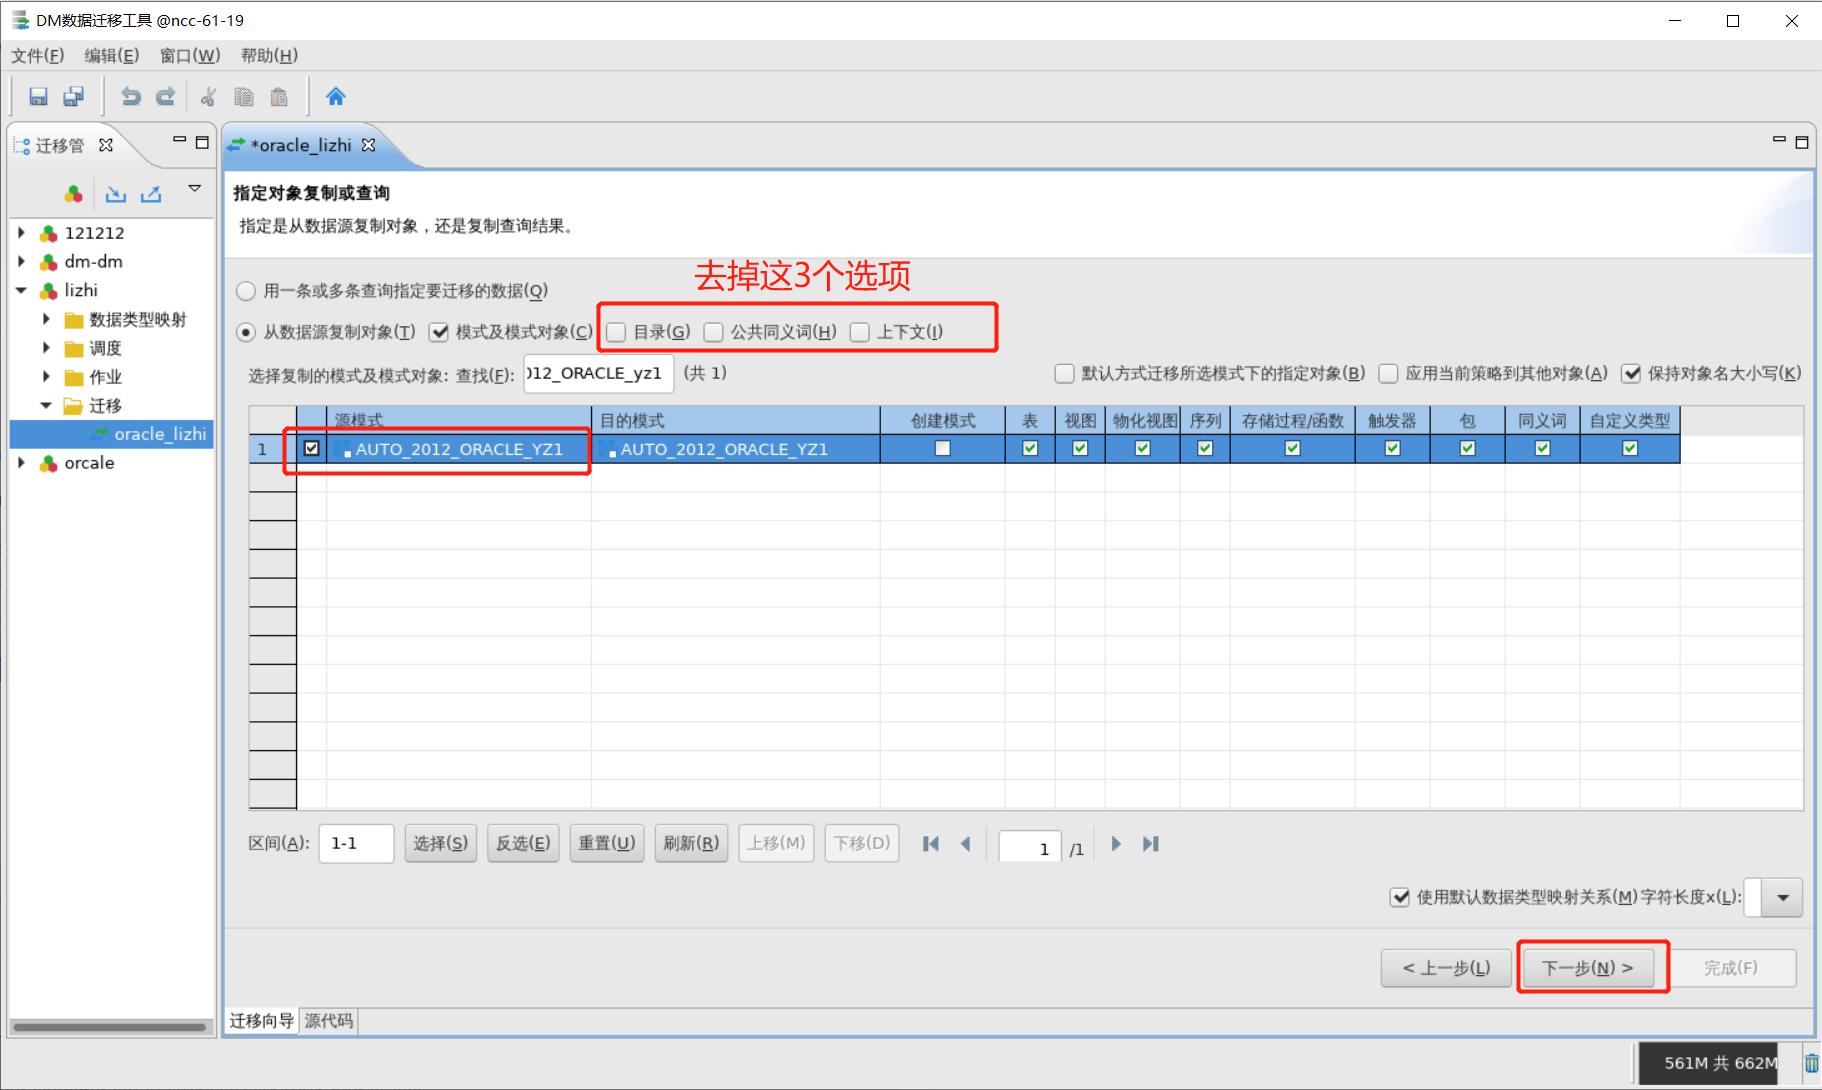Click the export icon in 迁移管 panel
The height and width of the screenshot is (1090, 1822).
151,194
